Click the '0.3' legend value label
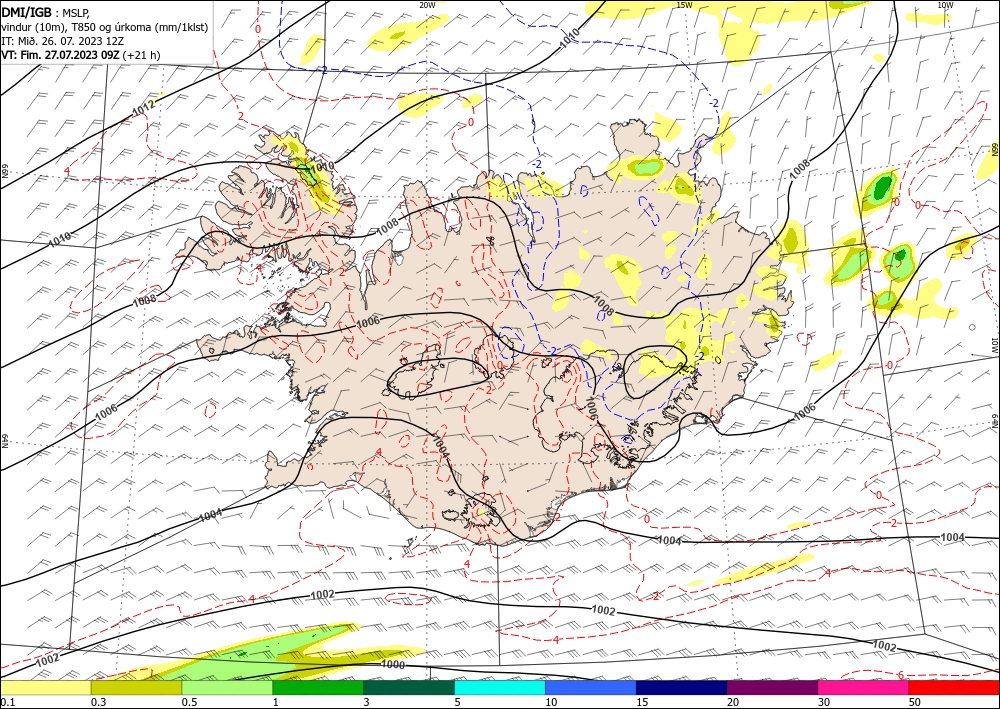 98,702
